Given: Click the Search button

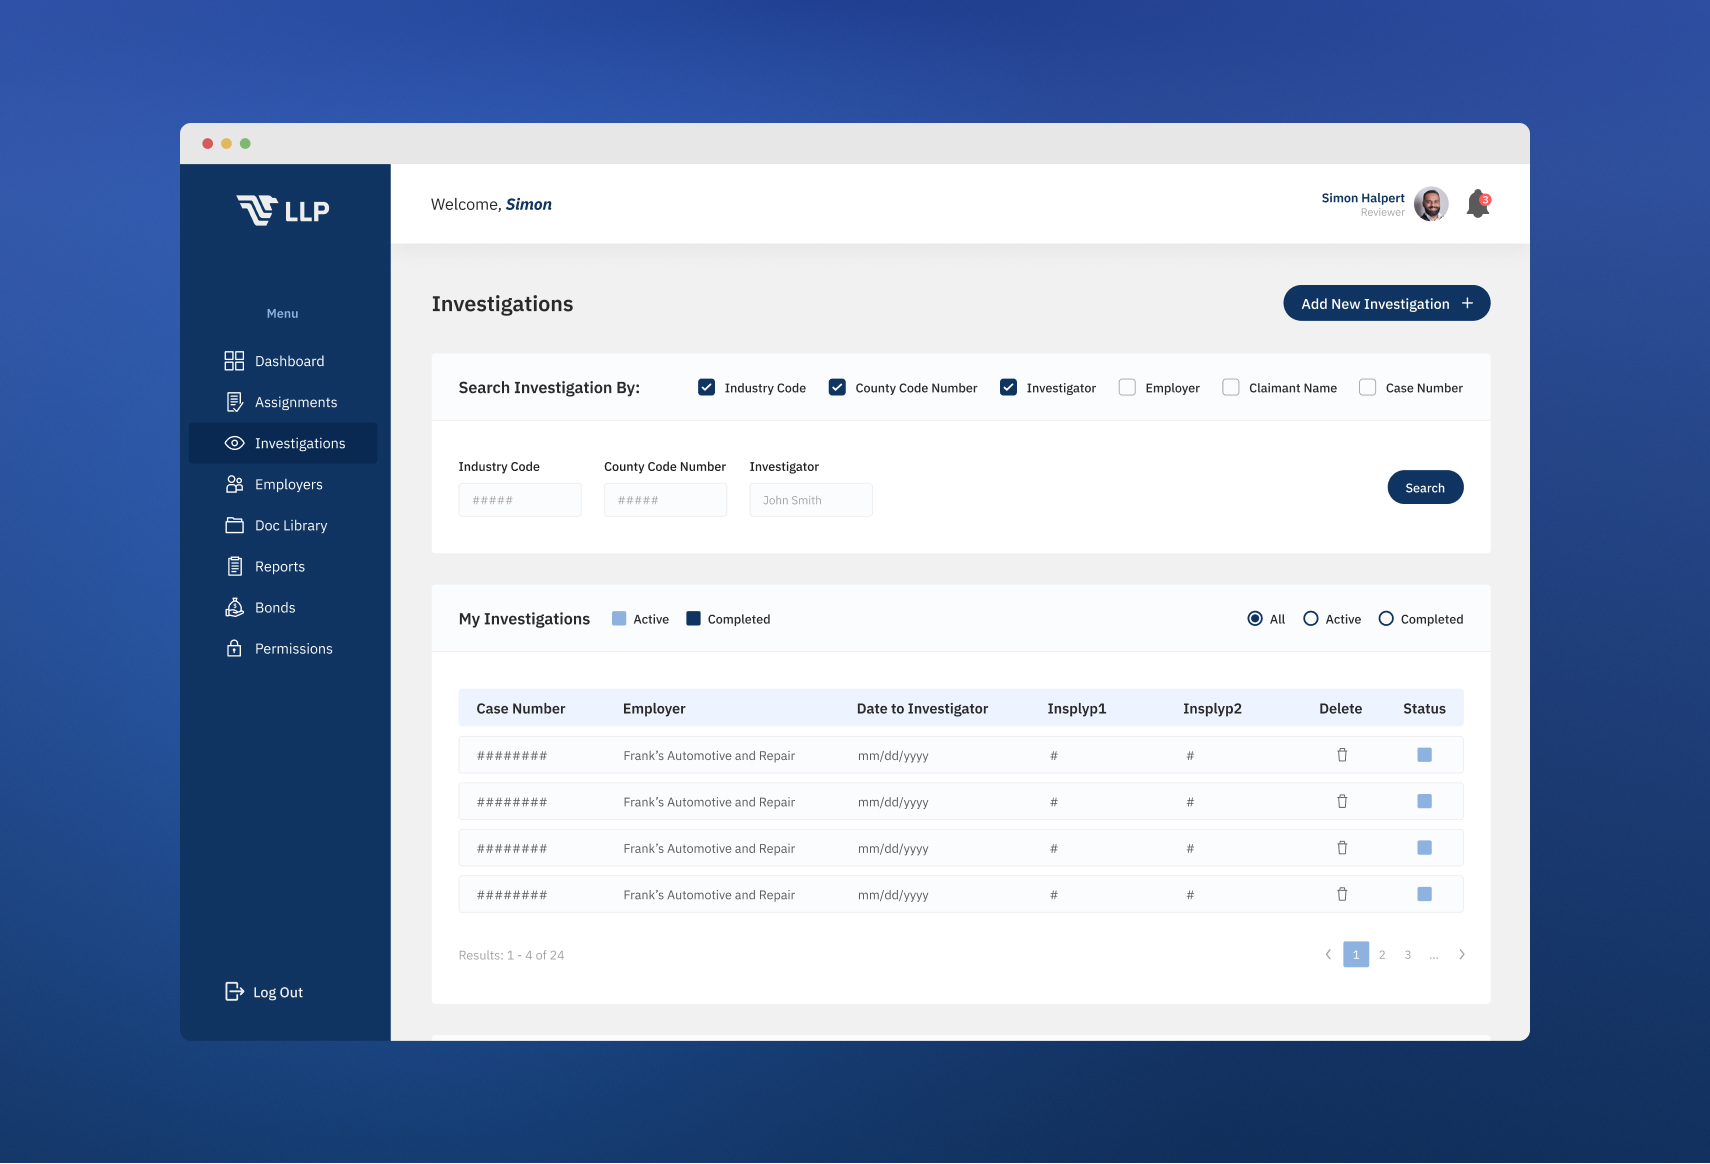Looking at the screenshot, I should pyautogui.click(x=1425, y=487).
